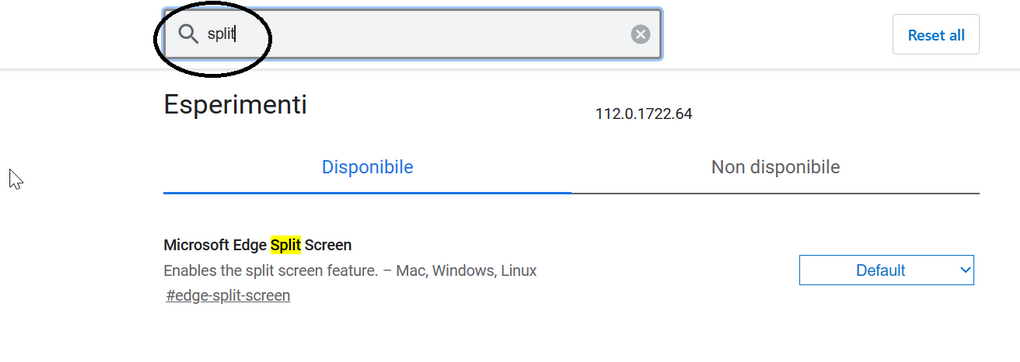The image size is (1020, 362).
Task: Open the Non disponibile tab
Action: click(775, 167)
